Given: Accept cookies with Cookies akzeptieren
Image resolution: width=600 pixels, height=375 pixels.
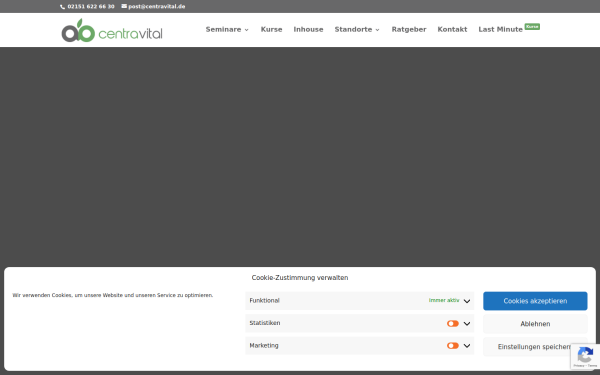Looking at the screenshot, I should pos(535,301).
